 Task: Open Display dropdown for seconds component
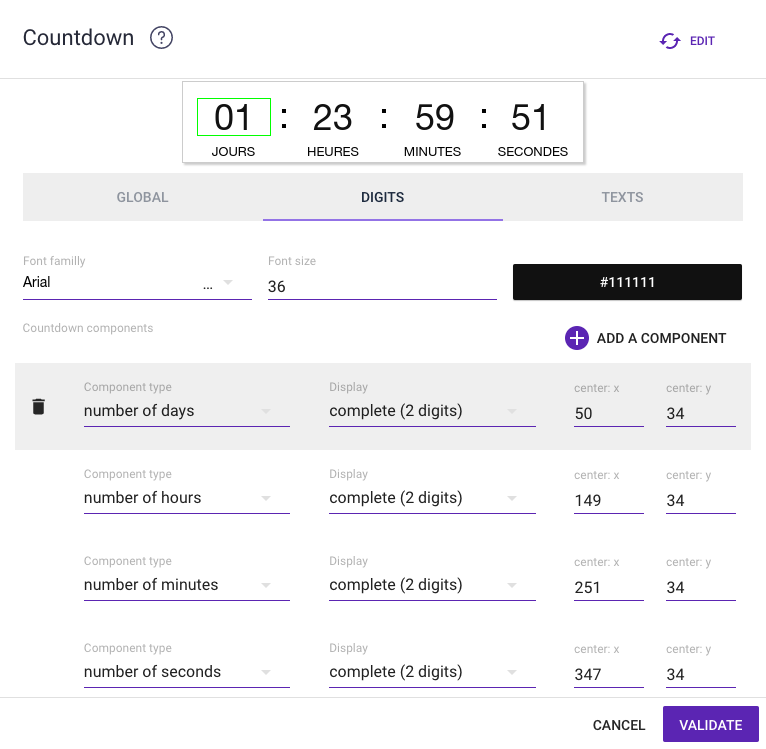point(431,672)
